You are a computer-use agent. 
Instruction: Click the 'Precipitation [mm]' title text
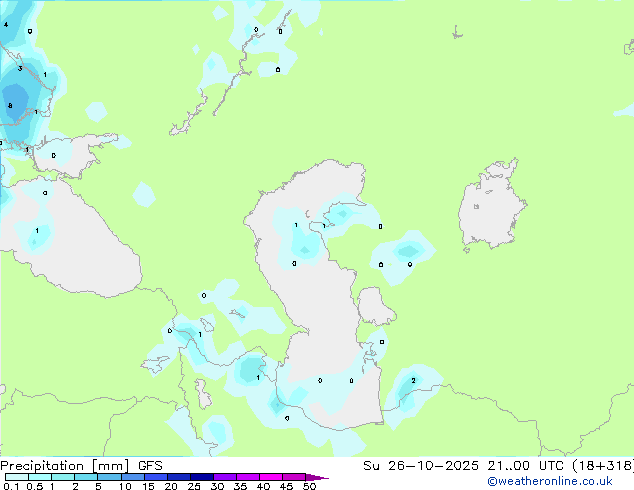click(x=65, y=466)
